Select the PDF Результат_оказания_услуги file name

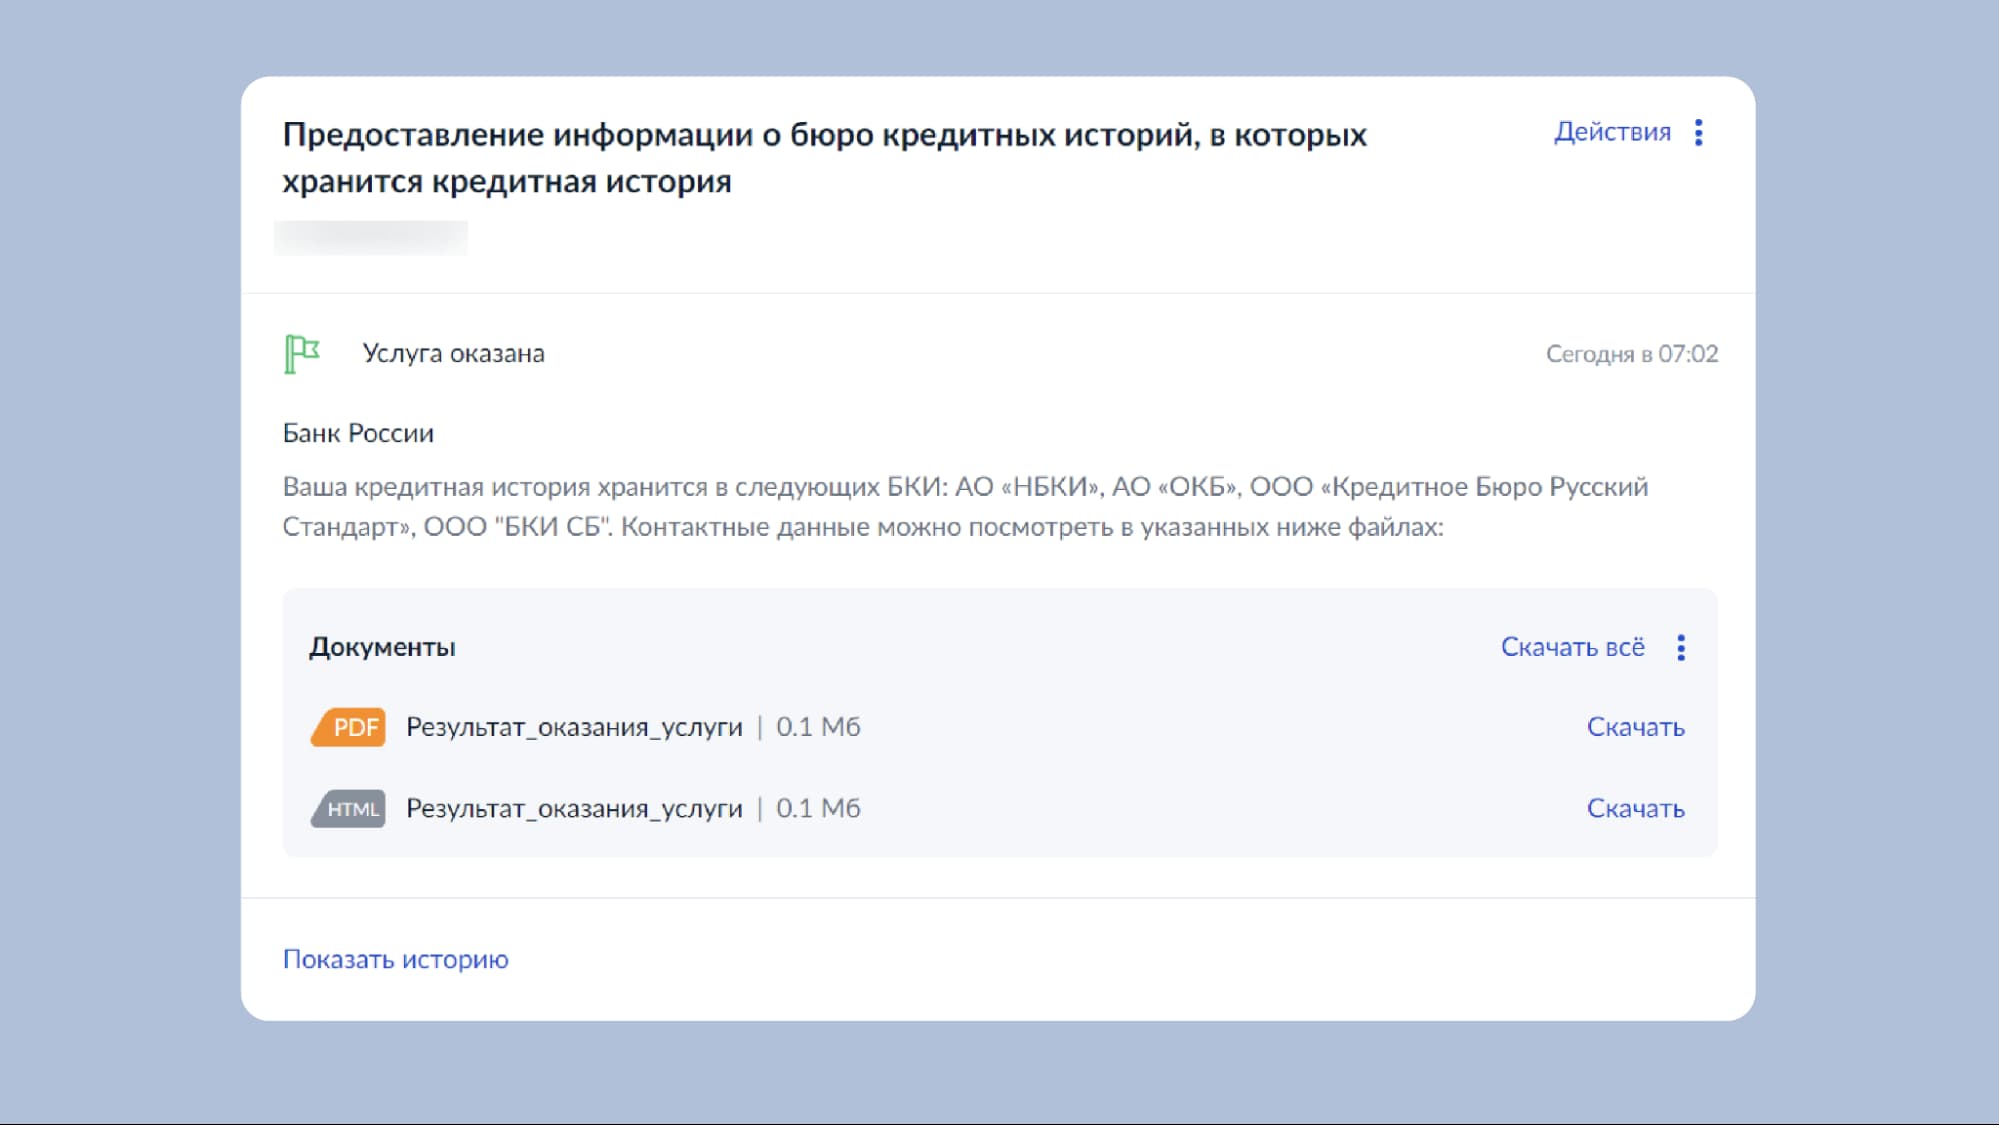(x=574, y=727)
